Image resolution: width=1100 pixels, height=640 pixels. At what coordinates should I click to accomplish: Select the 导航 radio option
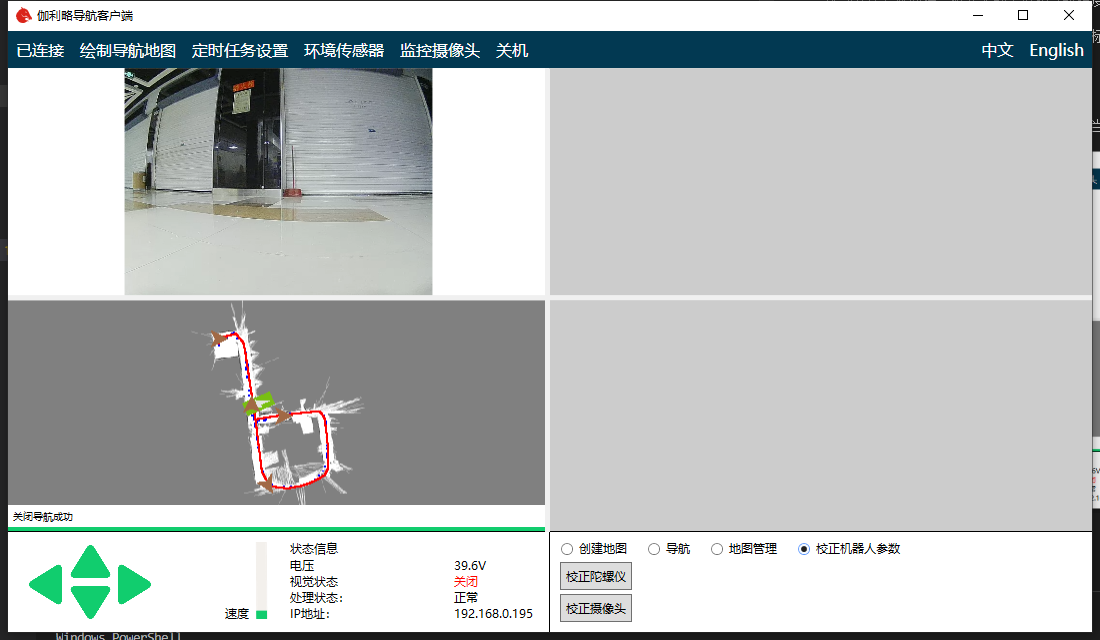(x=654, y=549)
